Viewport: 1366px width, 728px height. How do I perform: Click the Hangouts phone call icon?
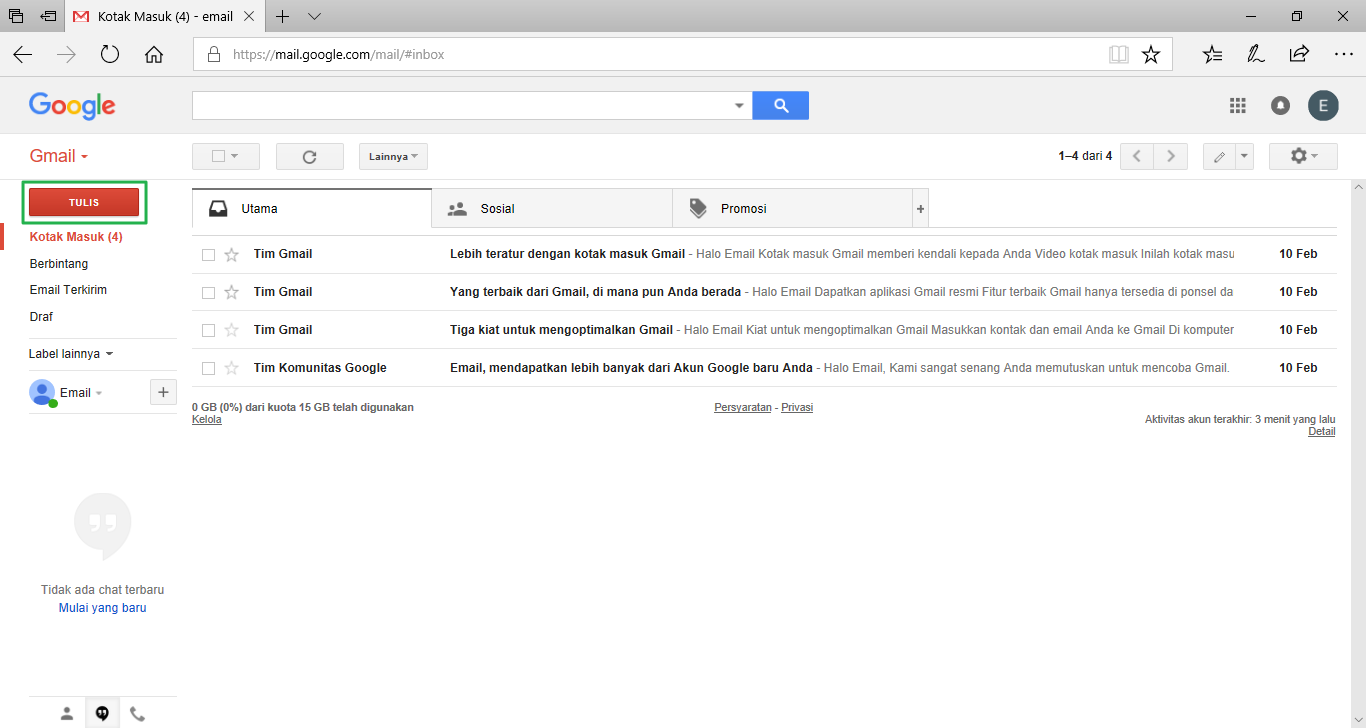click(x=137, y=714)
